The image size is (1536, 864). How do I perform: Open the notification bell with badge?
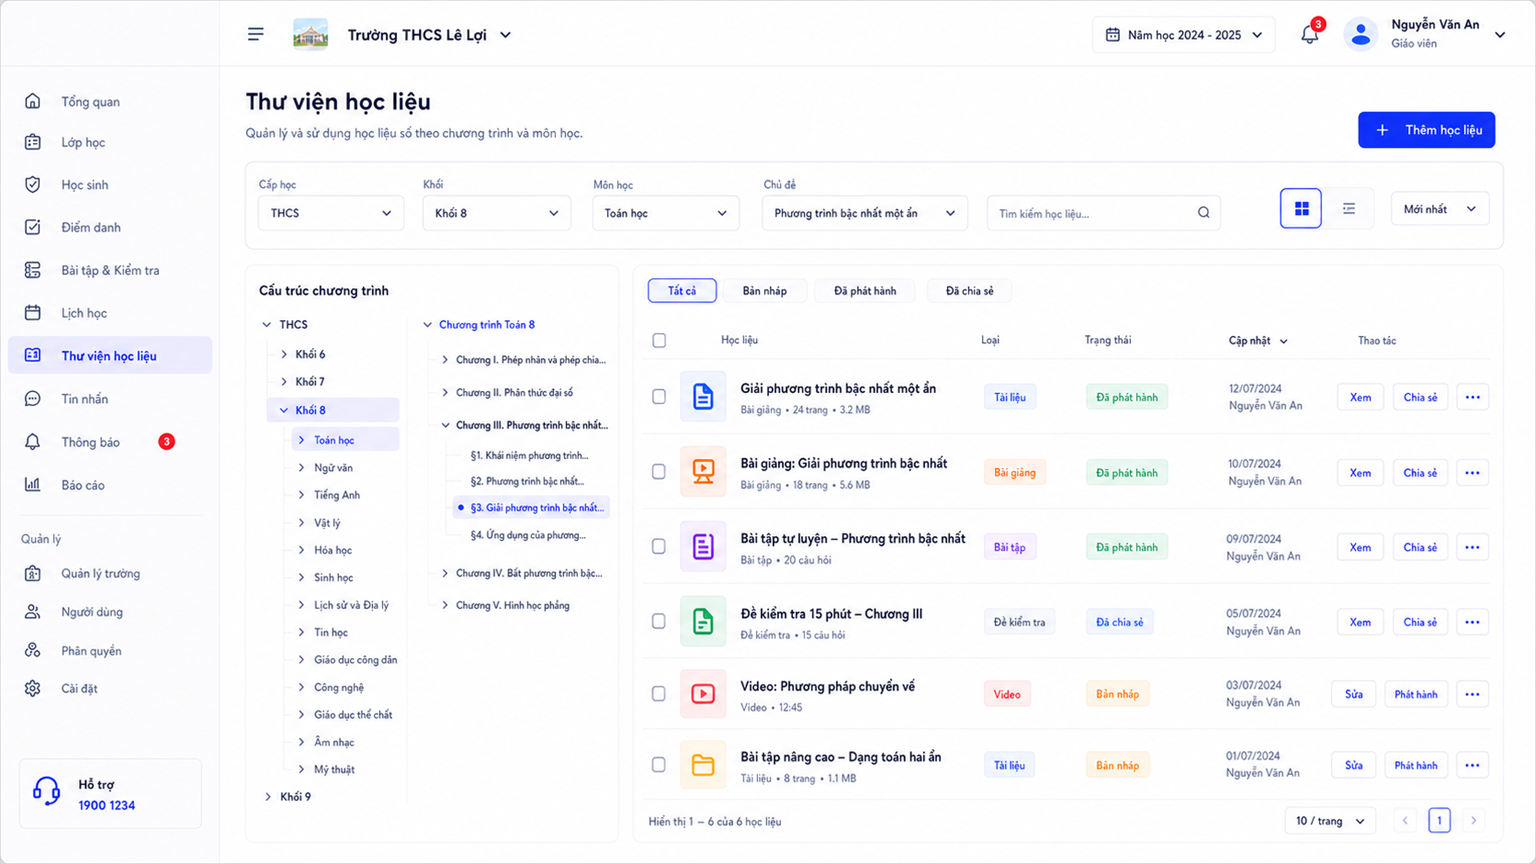[x=1310, y=34]
